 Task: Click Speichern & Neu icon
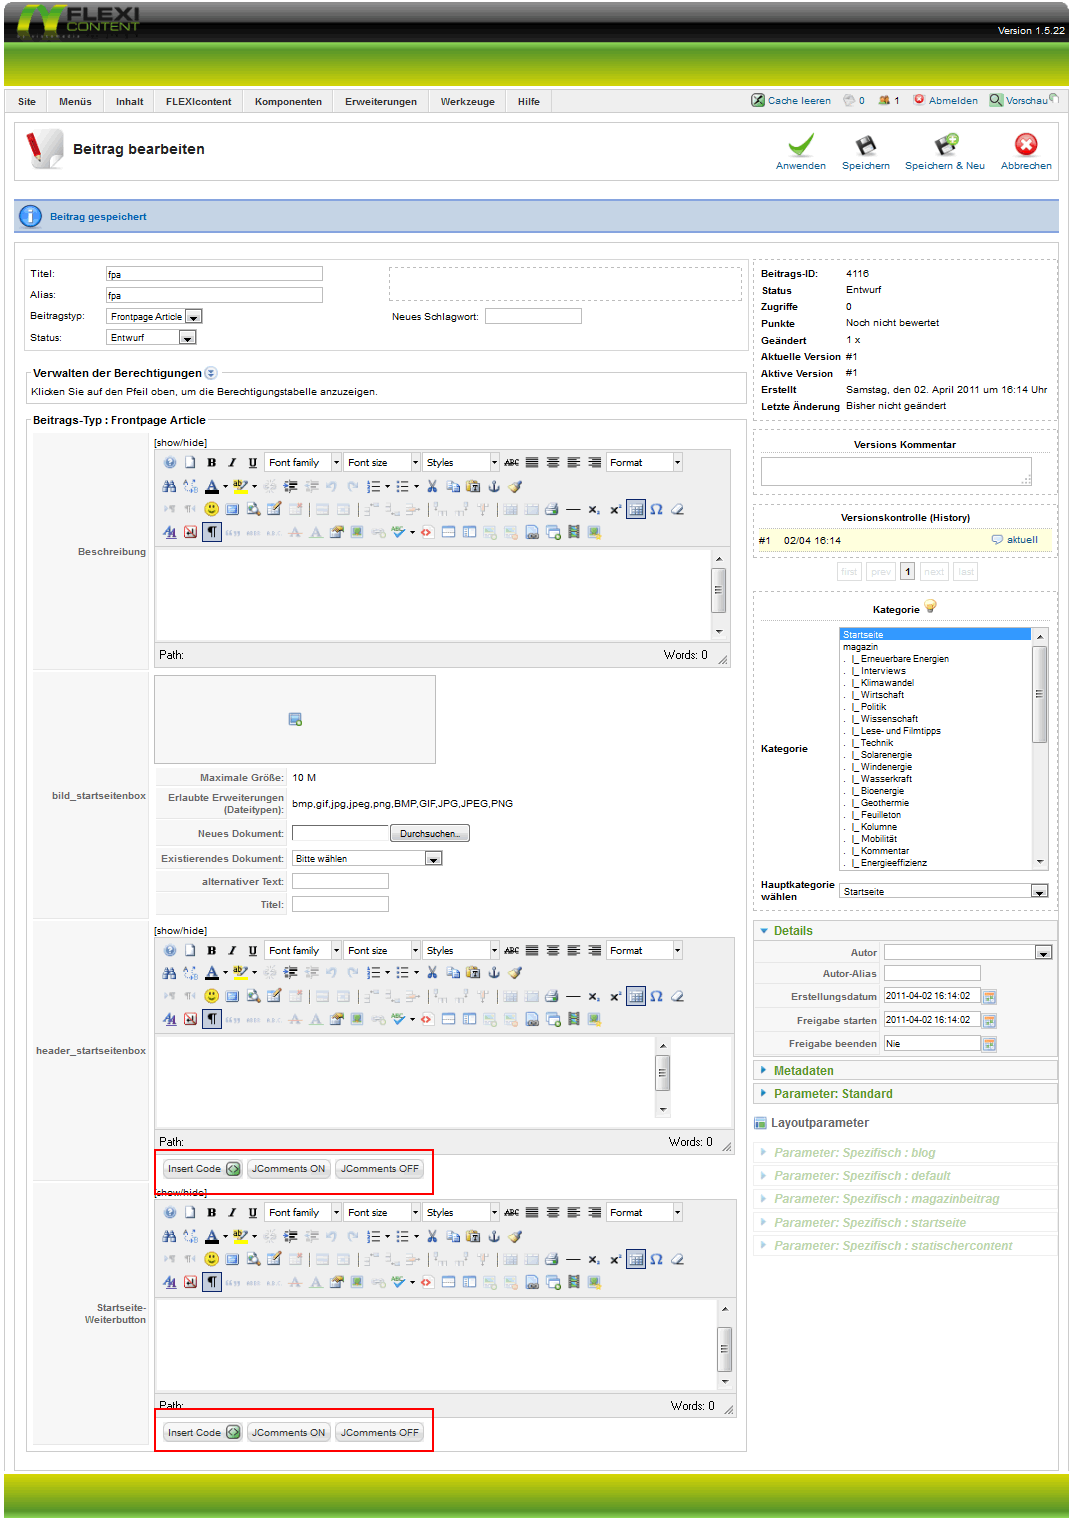tap(945, 146)
